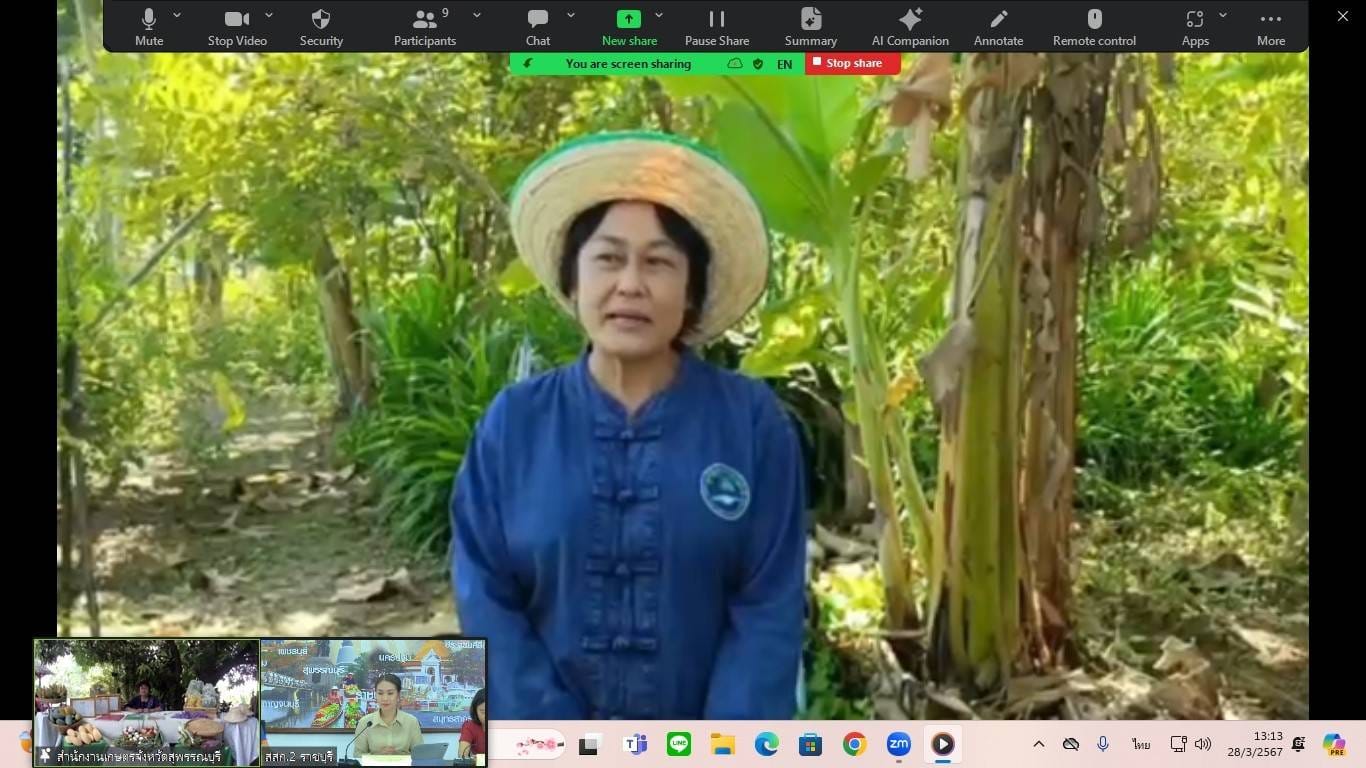Mute the microphone in Zoom toolbar
The width and height of the screenshot is (1366, 768).
149,27
